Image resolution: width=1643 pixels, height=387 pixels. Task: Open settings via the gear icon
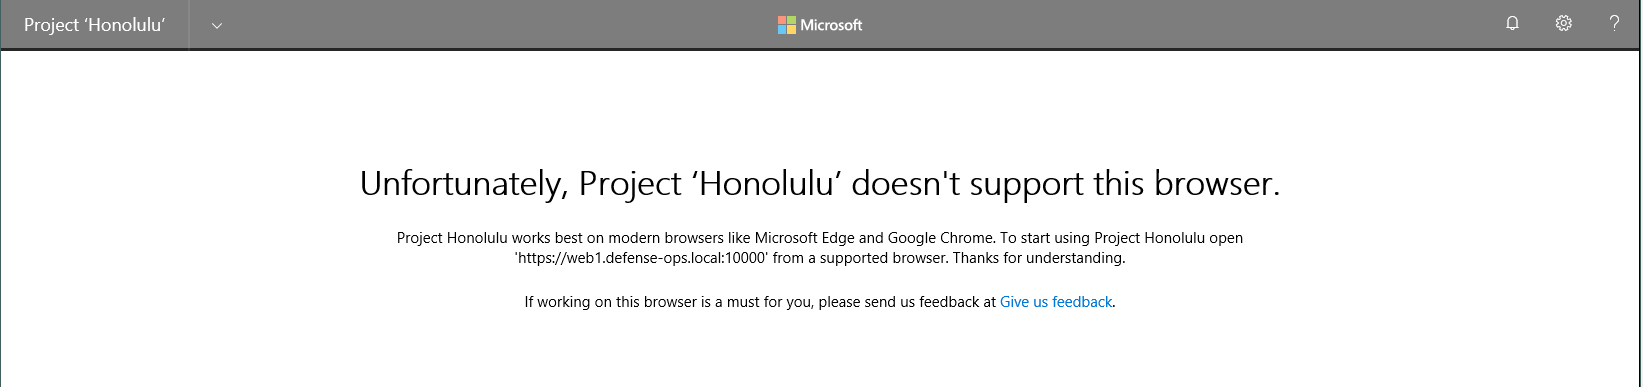point(1563,24)
